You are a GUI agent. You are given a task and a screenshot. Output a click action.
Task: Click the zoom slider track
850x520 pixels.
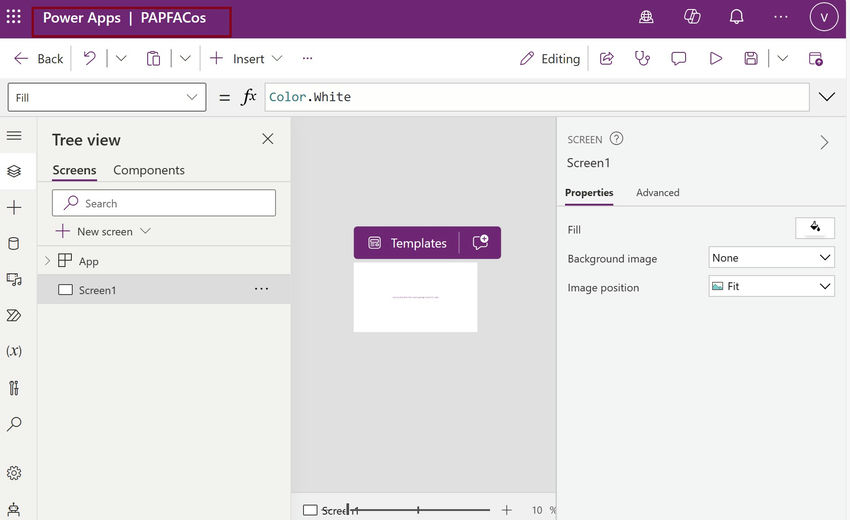419,510
